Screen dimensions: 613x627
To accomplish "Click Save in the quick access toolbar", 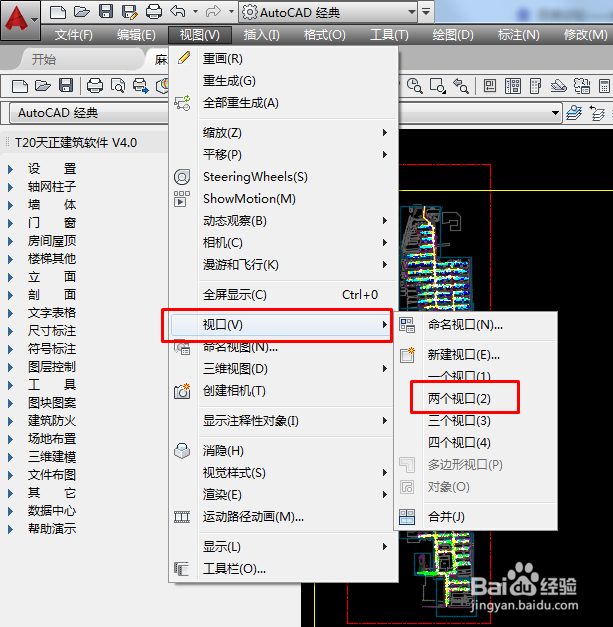I will tap(106, 12).
